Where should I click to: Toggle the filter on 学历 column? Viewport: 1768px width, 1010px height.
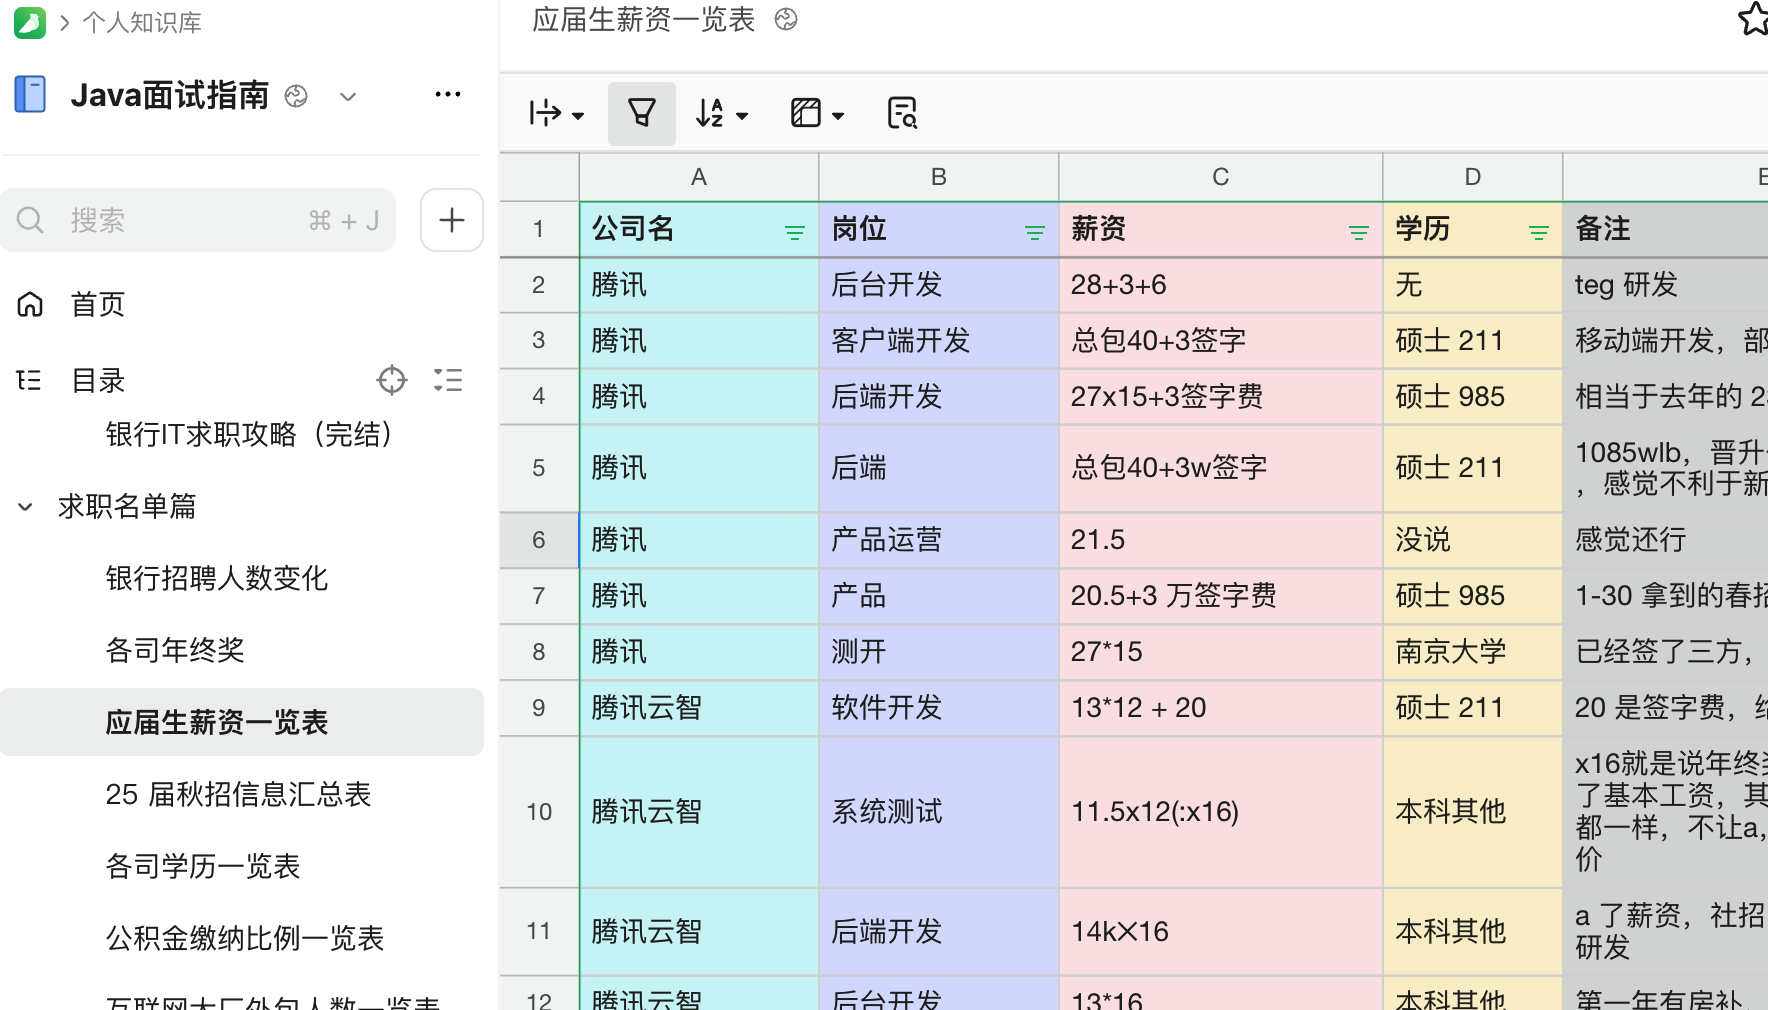tap(1538, 232)
